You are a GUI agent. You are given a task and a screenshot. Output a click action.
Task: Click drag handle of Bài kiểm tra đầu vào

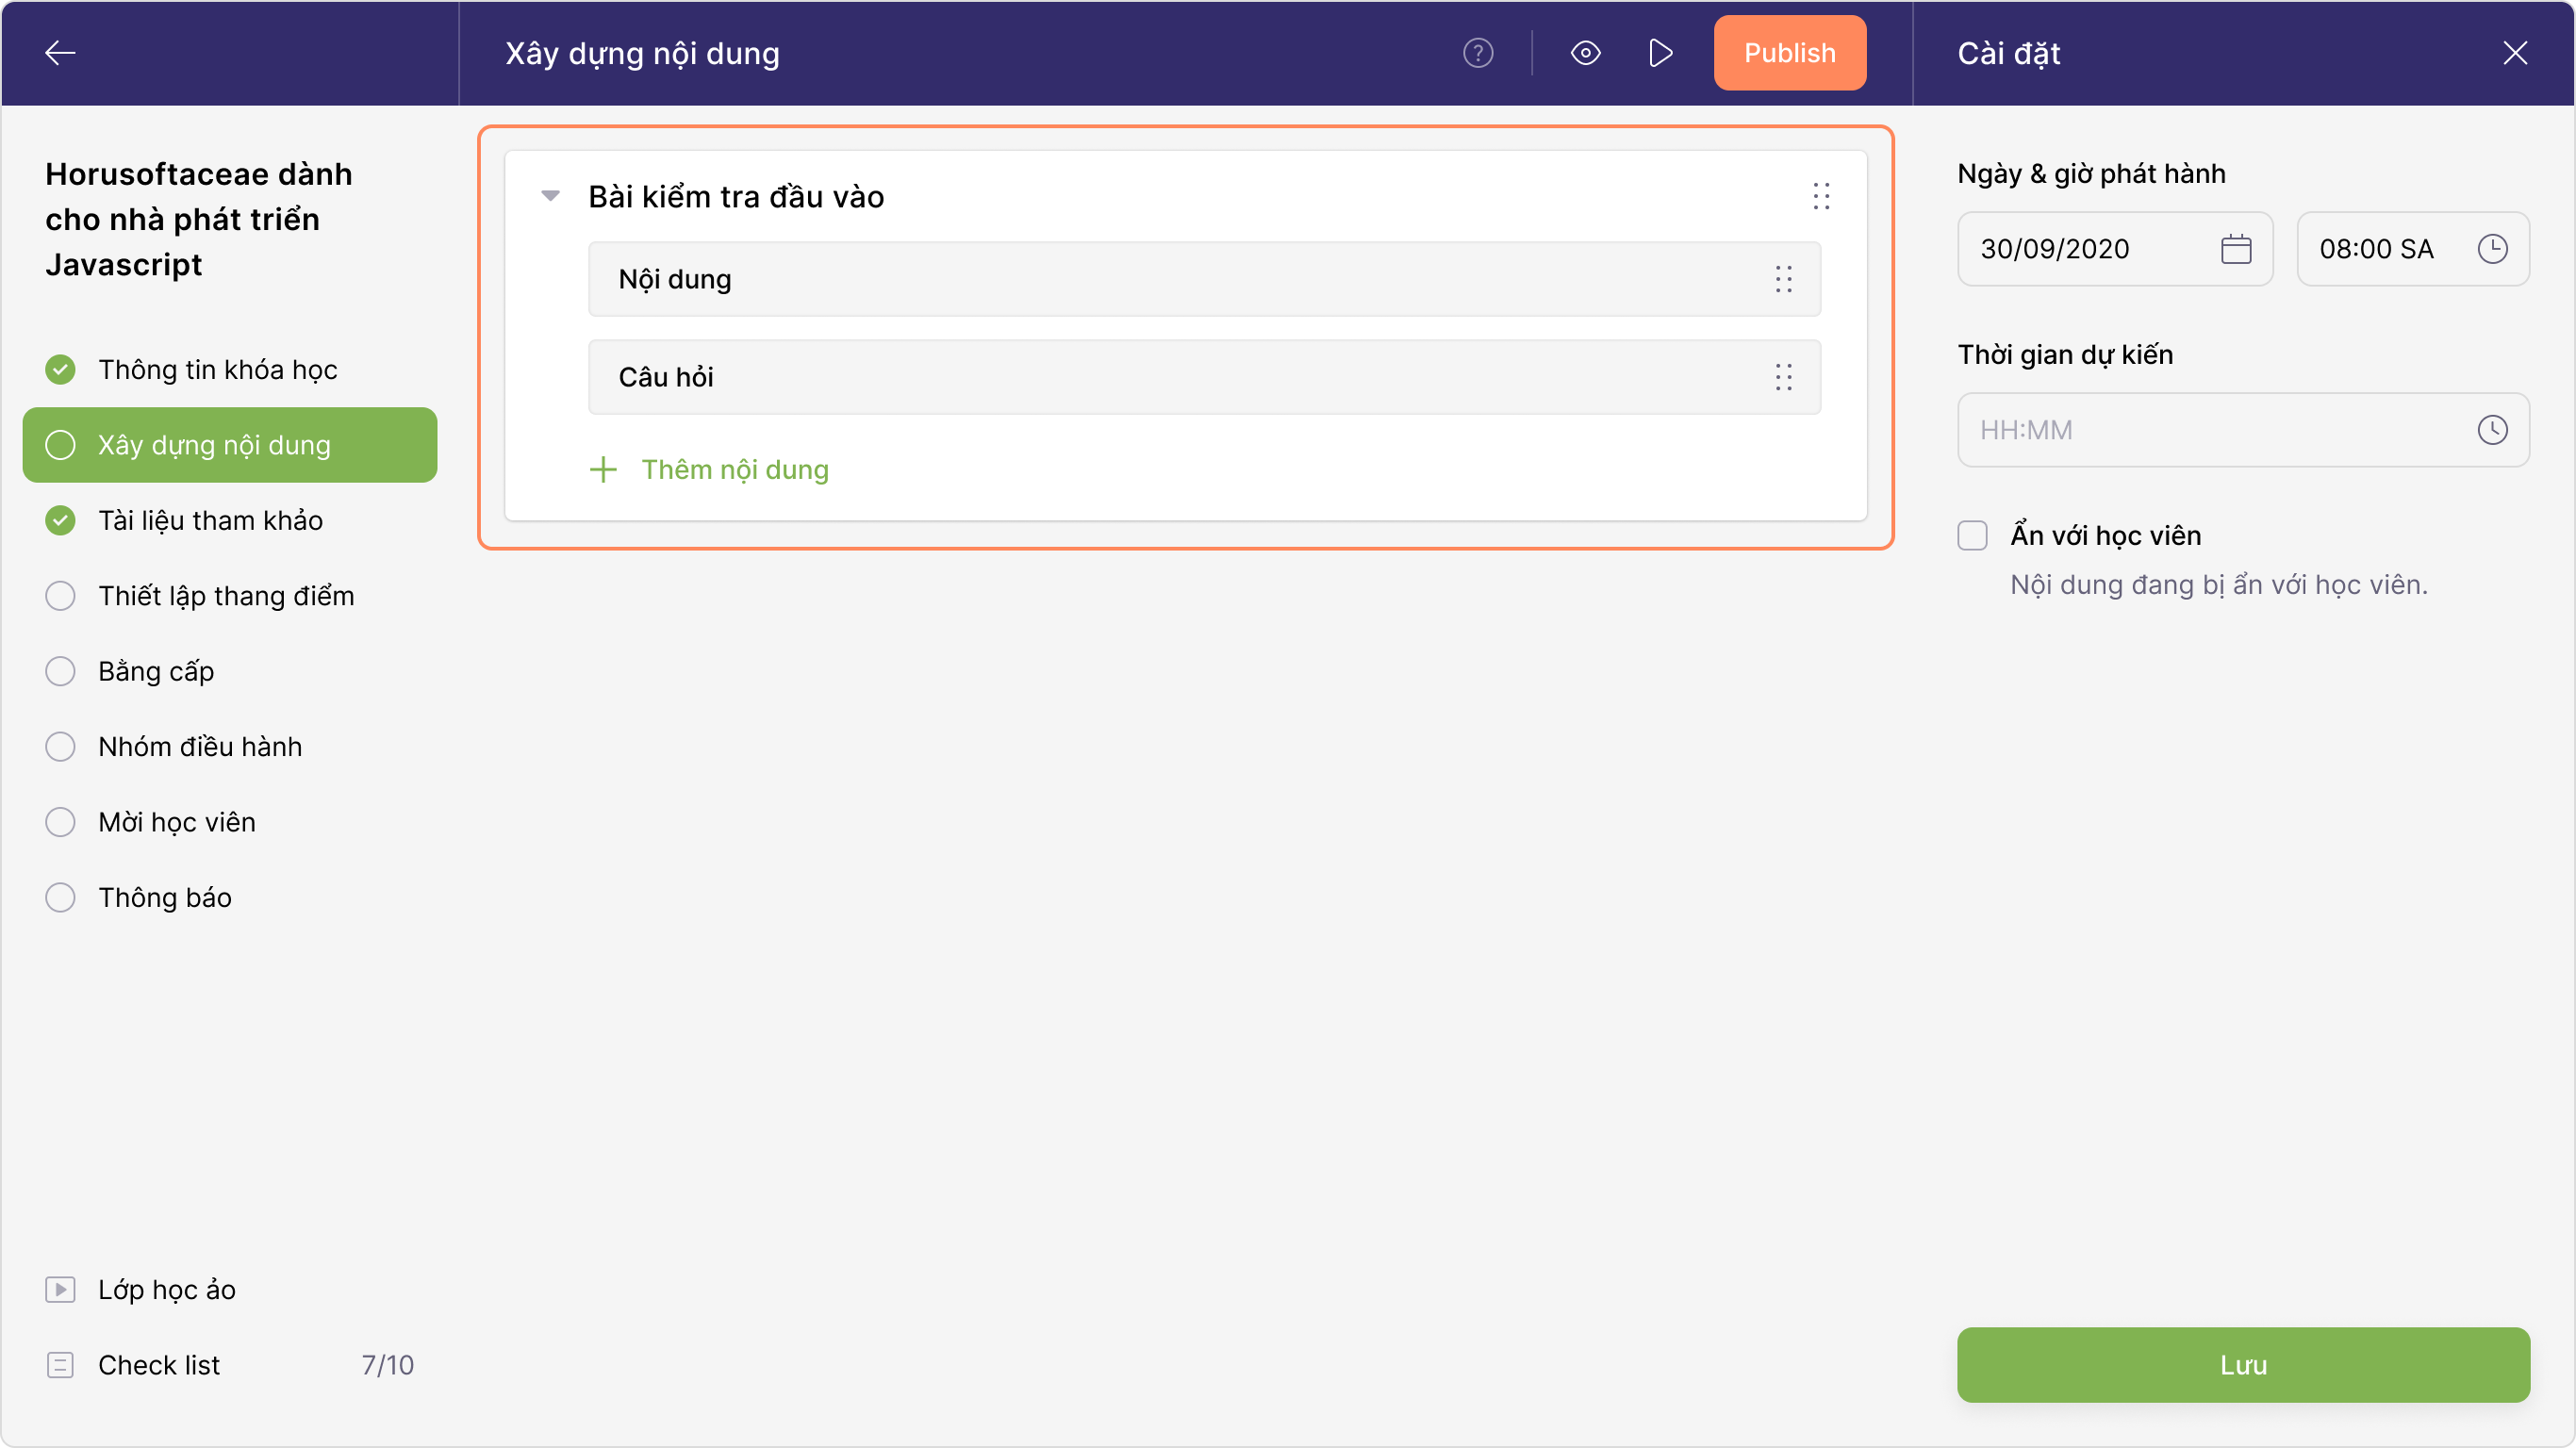click(x=1820, y=196)
